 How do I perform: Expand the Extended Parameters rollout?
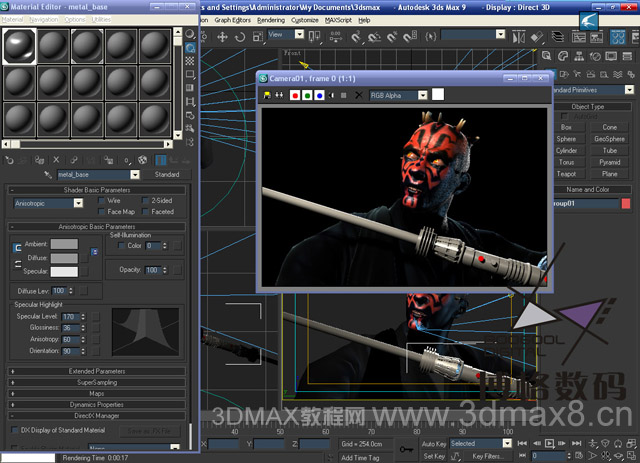[x=97, y=371]
